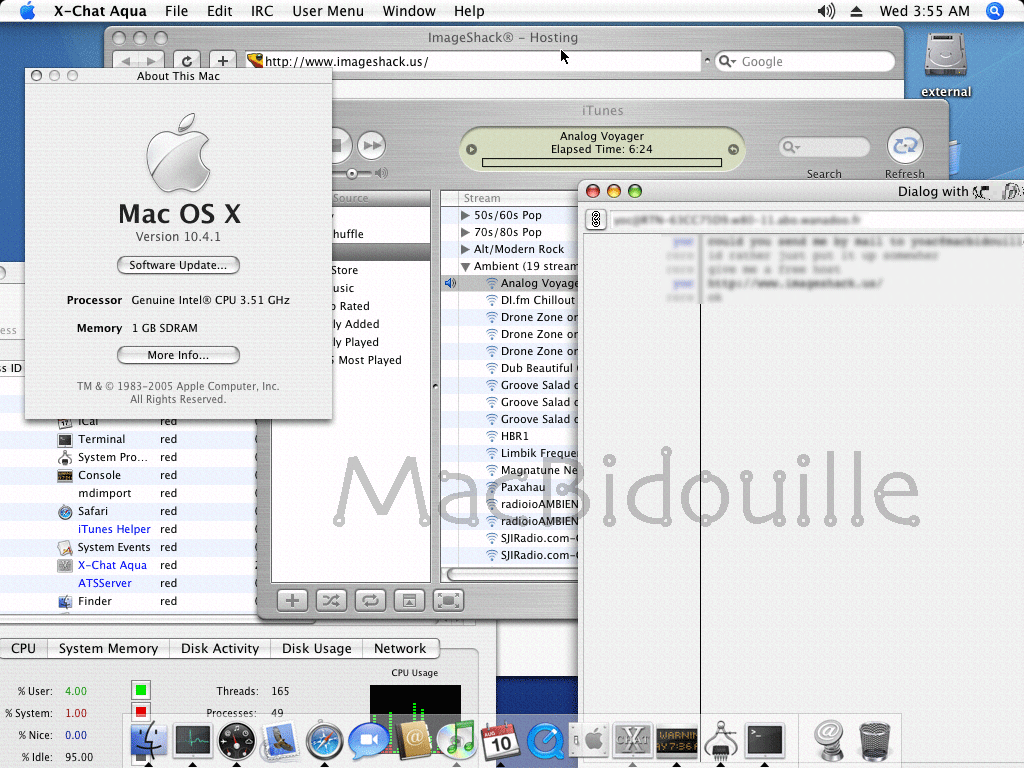
Task: Open the Apple menu
Action: (x=27, y=11)
